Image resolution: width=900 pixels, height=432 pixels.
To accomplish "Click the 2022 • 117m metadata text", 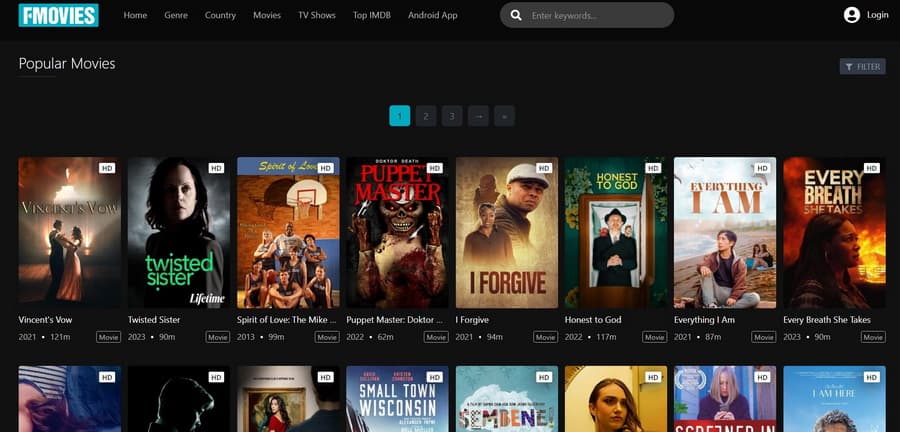I will pyautogui.click(x=591, y=337).
